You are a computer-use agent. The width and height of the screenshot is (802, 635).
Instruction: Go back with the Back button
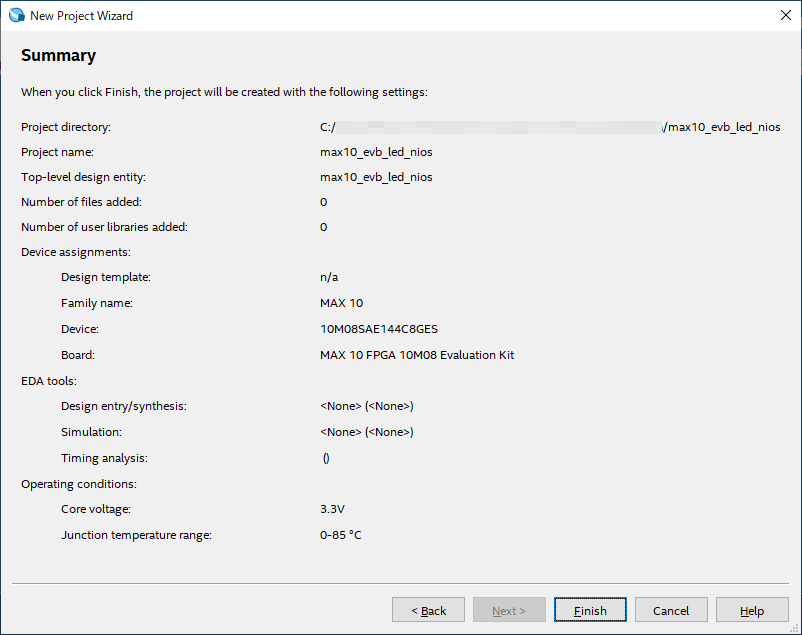pos(428,610)
